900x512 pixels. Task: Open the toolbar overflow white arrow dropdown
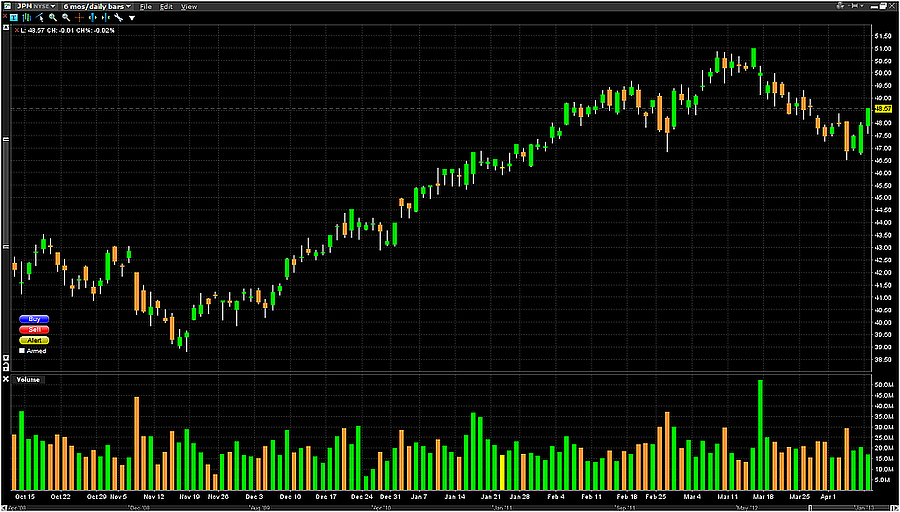pyautogui.click(x=131, y=18)
